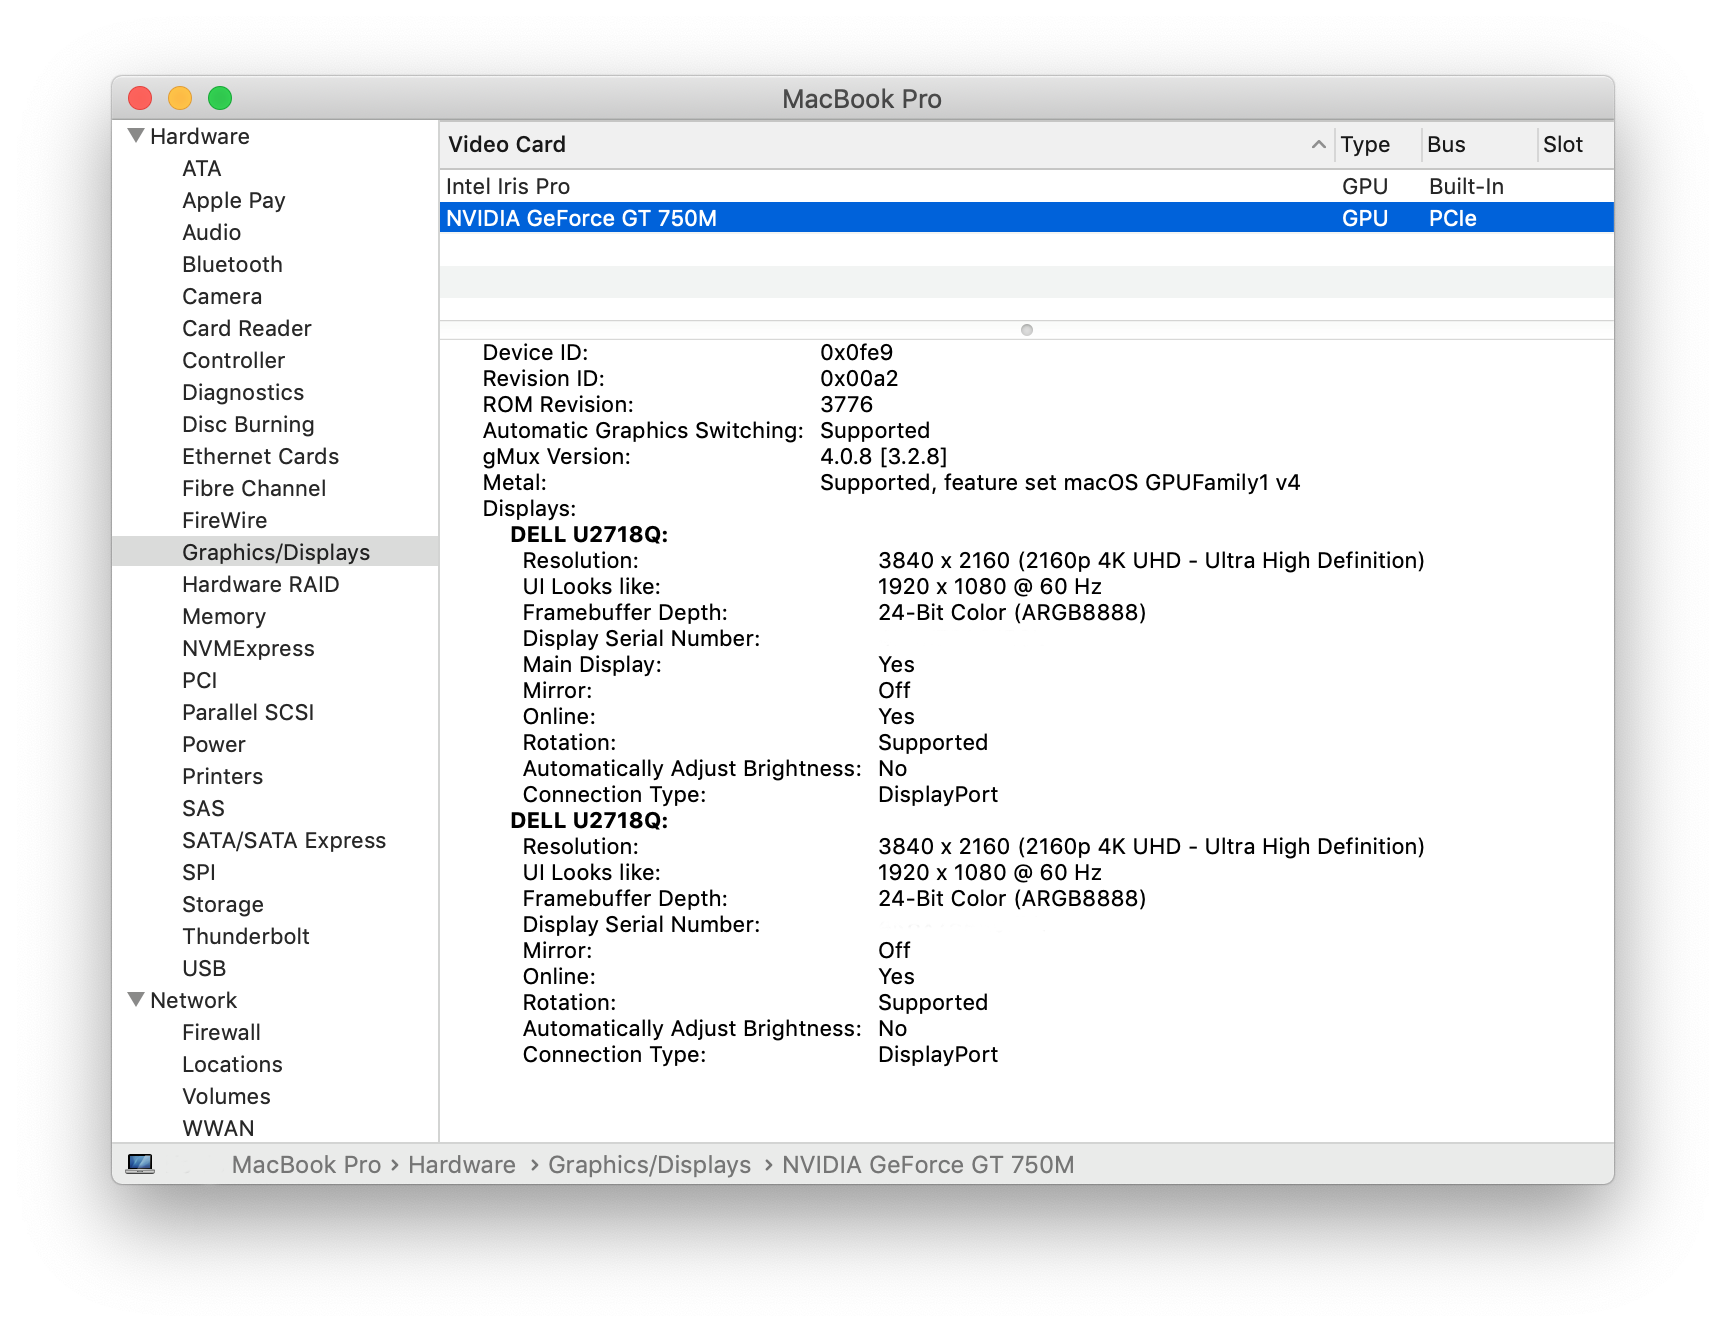Image resolution: width=1726 pixels, height=1332 pixels.
Task: Select Thunderbolt in the sidebar
Action: click(x=246, y=937)
